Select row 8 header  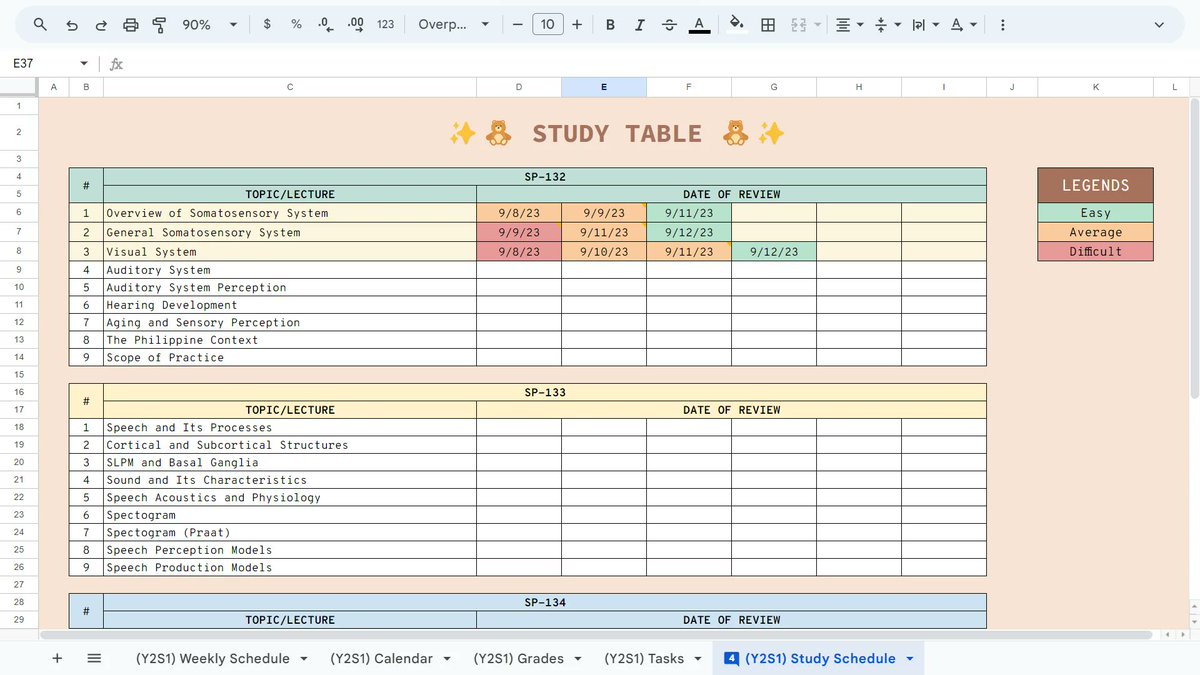pos(19,251)
